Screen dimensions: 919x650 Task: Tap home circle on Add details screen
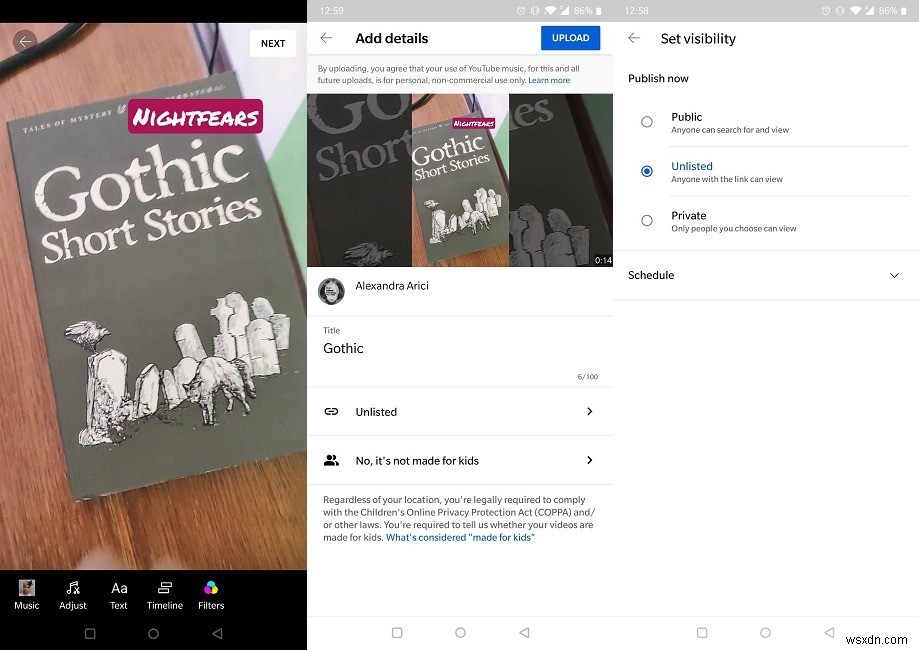point(461,633)
